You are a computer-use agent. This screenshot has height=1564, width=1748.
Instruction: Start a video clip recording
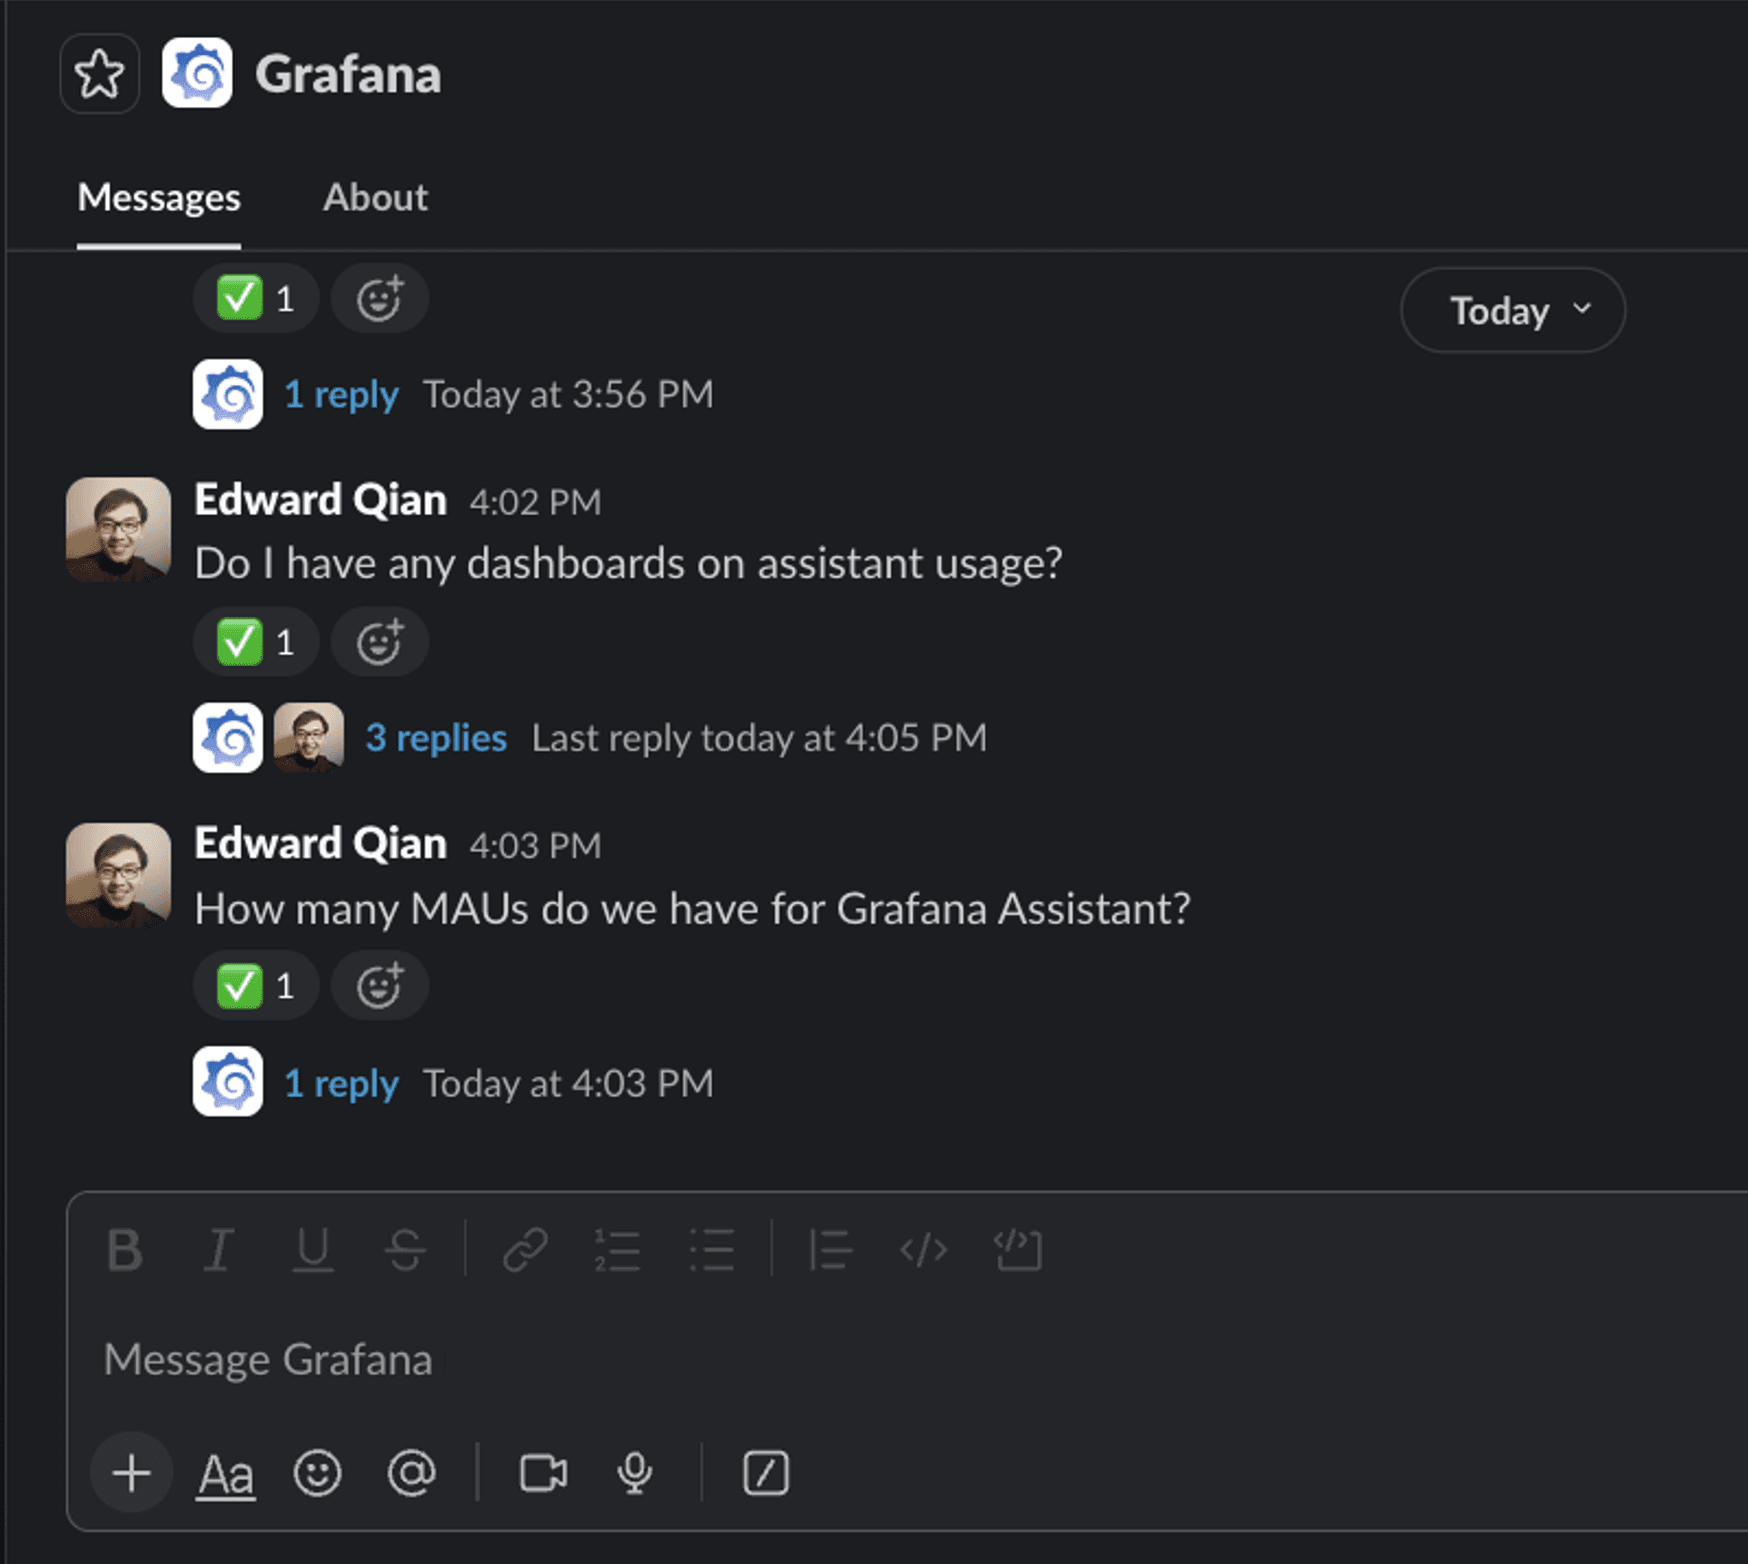[542, 1471]
